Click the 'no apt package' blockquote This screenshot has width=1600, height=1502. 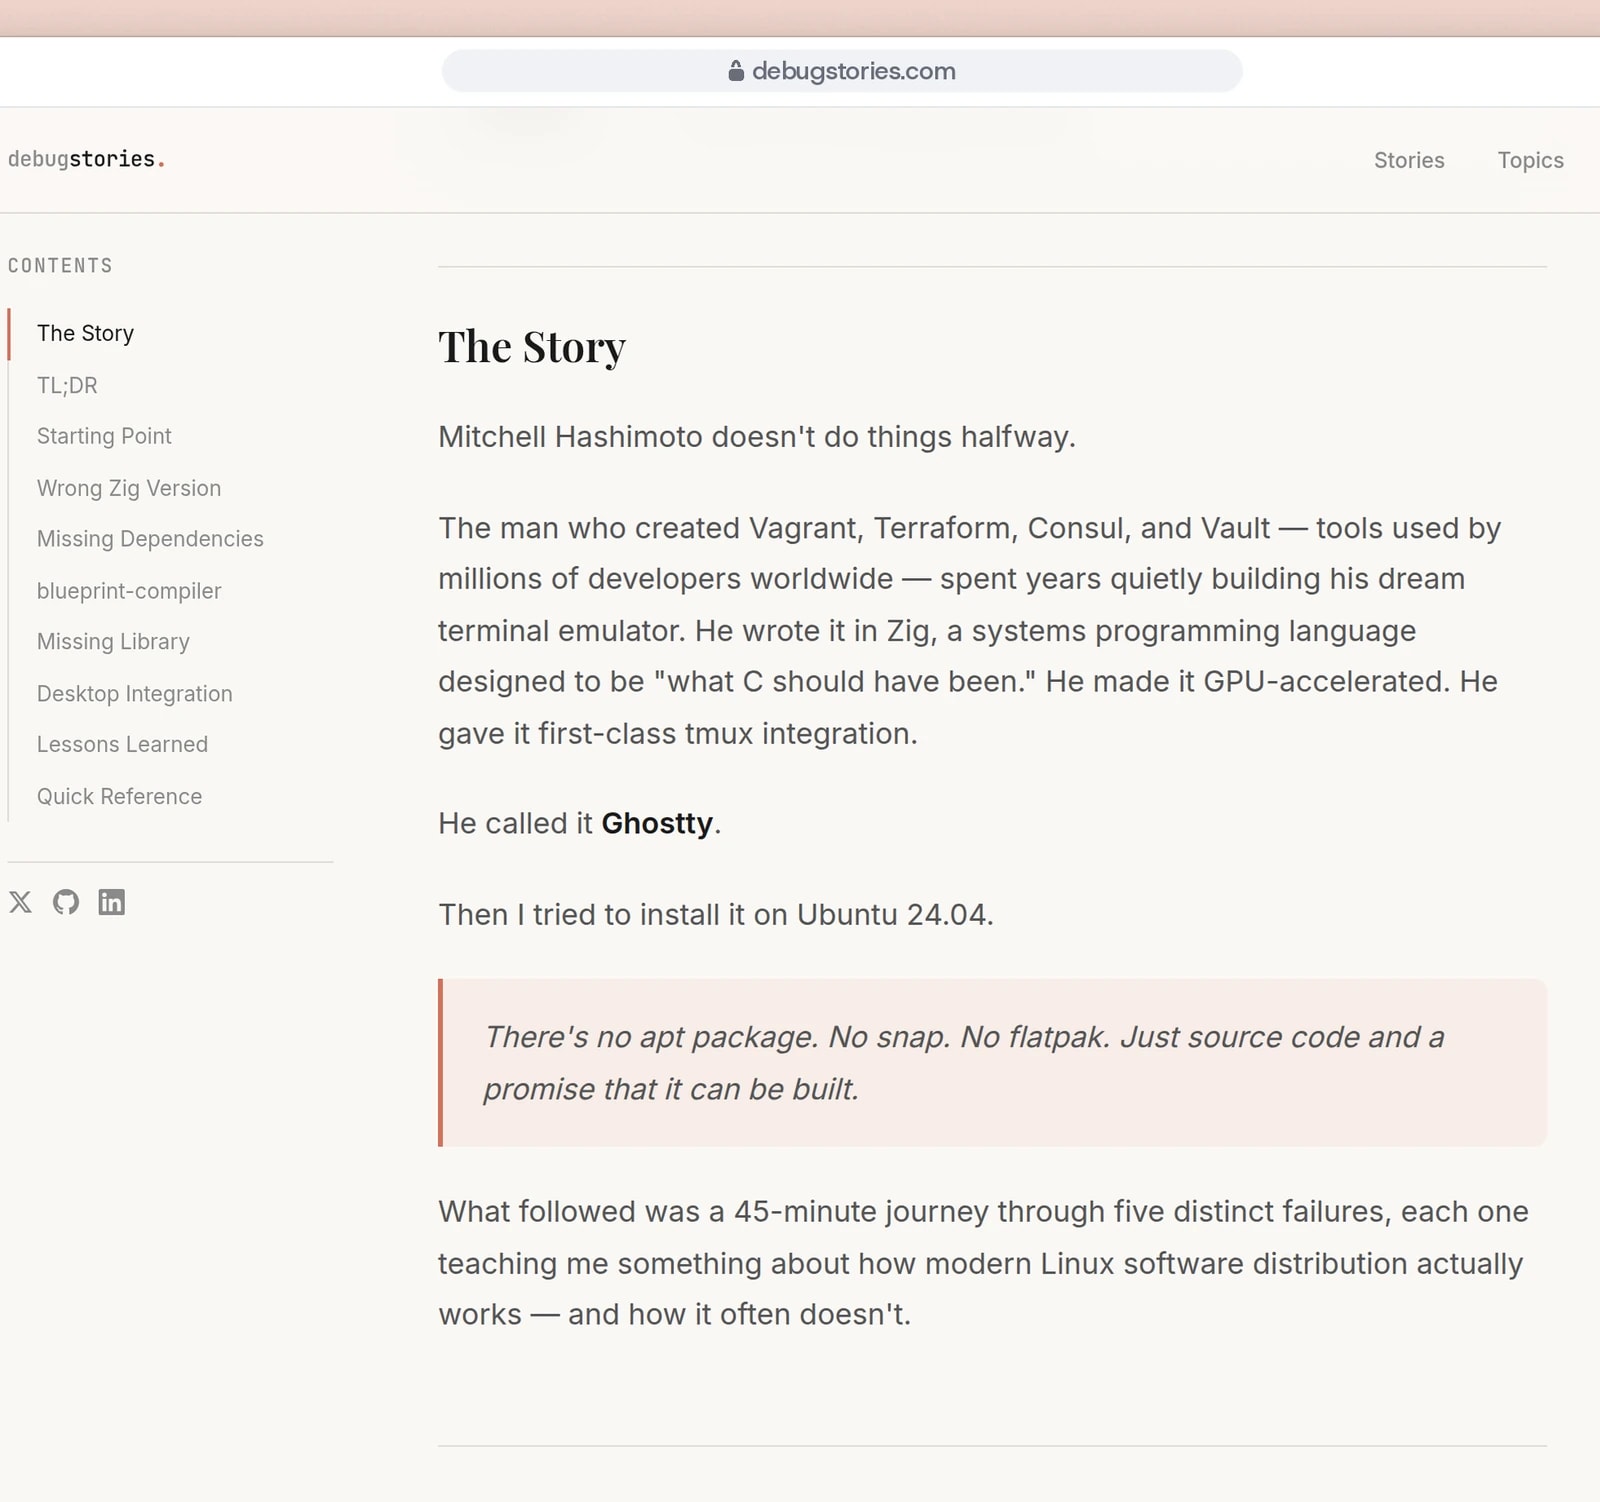point(992,1062)
